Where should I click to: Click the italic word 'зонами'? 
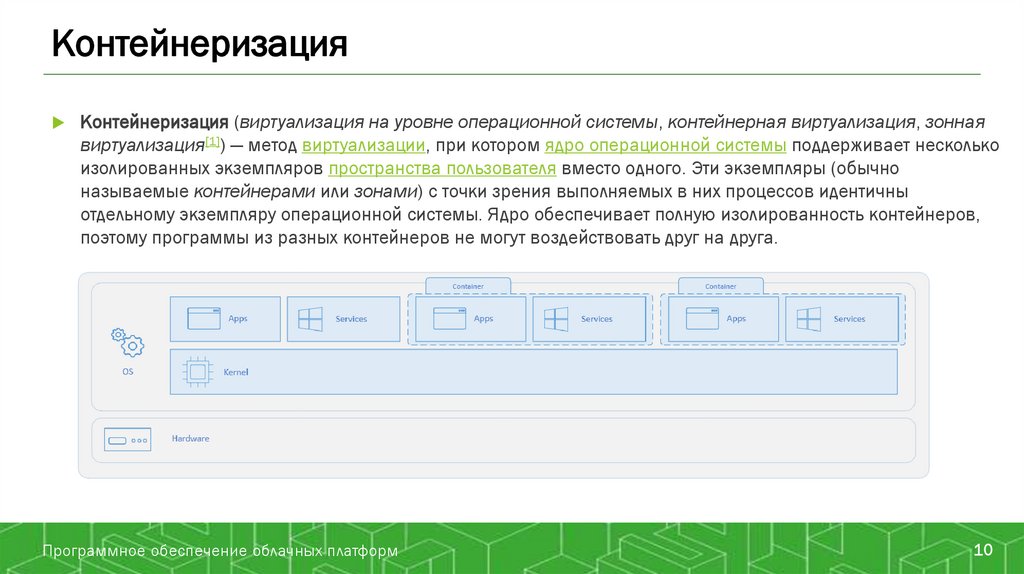385,191
